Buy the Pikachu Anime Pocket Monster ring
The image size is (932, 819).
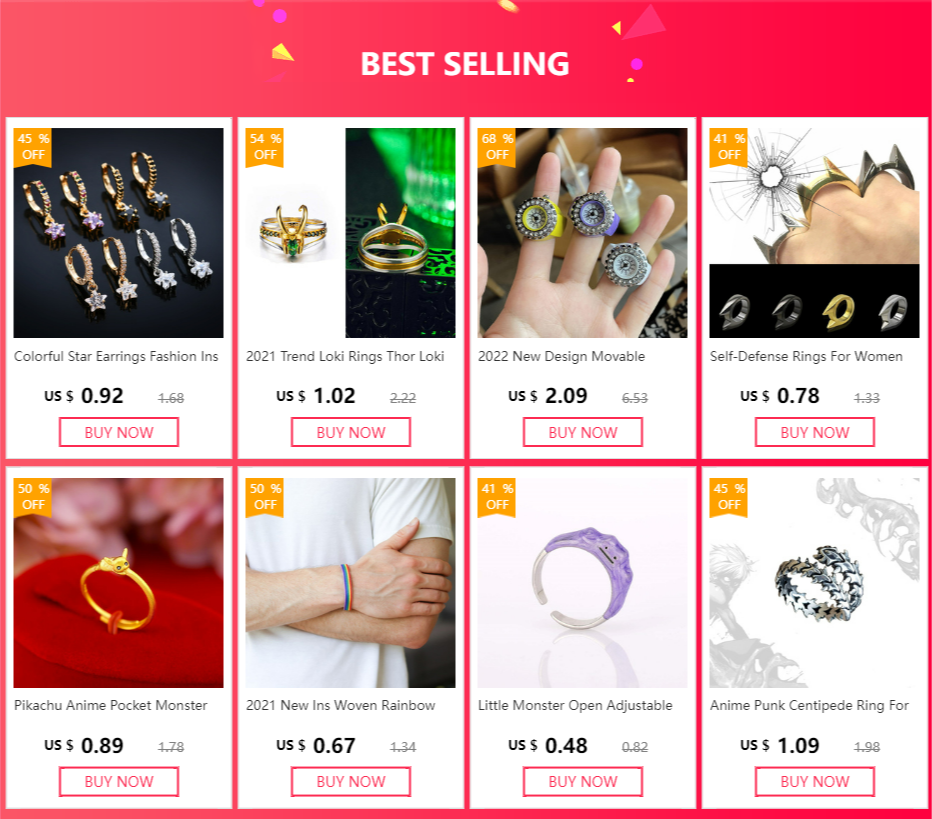[119, 782]
